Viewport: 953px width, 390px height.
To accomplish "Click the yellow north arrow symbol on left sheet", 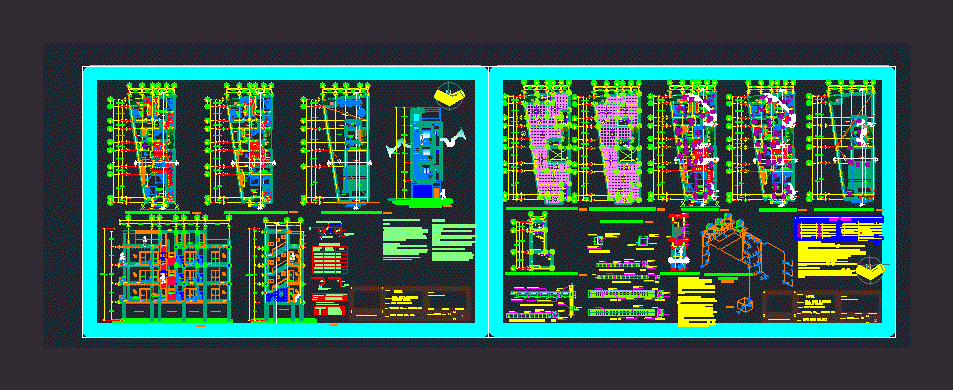I will click(x=449, y=95).
